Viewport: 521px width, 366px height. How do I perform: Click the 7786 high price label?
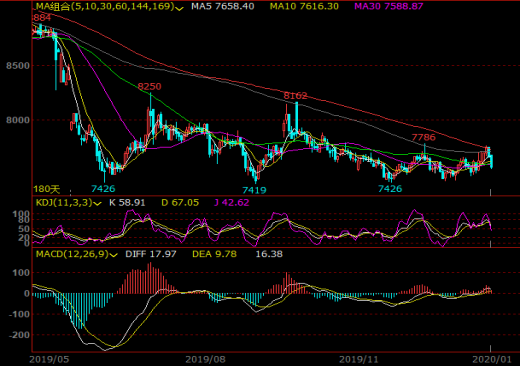(424, 137)
